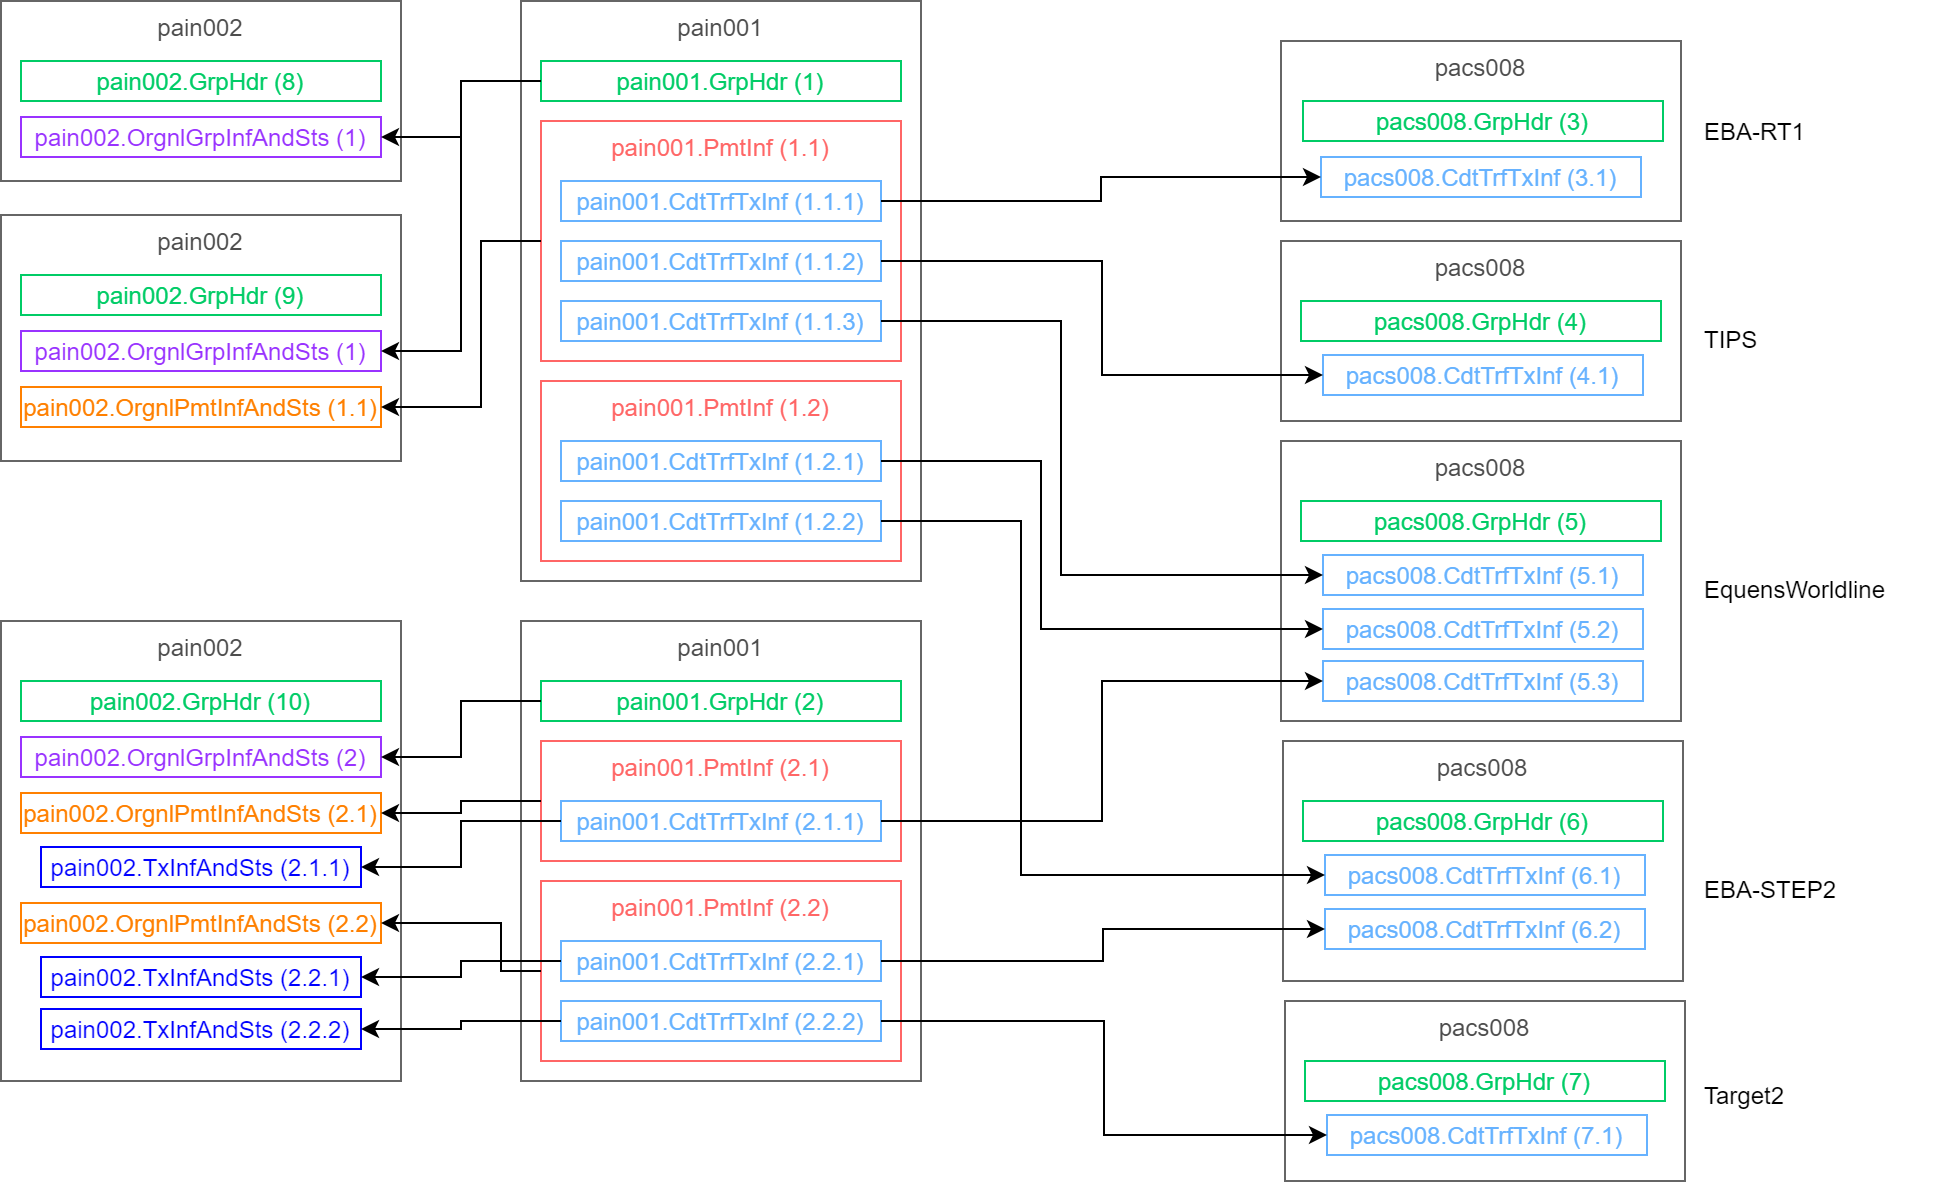The image size is (1942, 1182).
Task: Click pacs008.GrpHdr (3) in EBA-RT1 box
Action: tap(1482, 121)
